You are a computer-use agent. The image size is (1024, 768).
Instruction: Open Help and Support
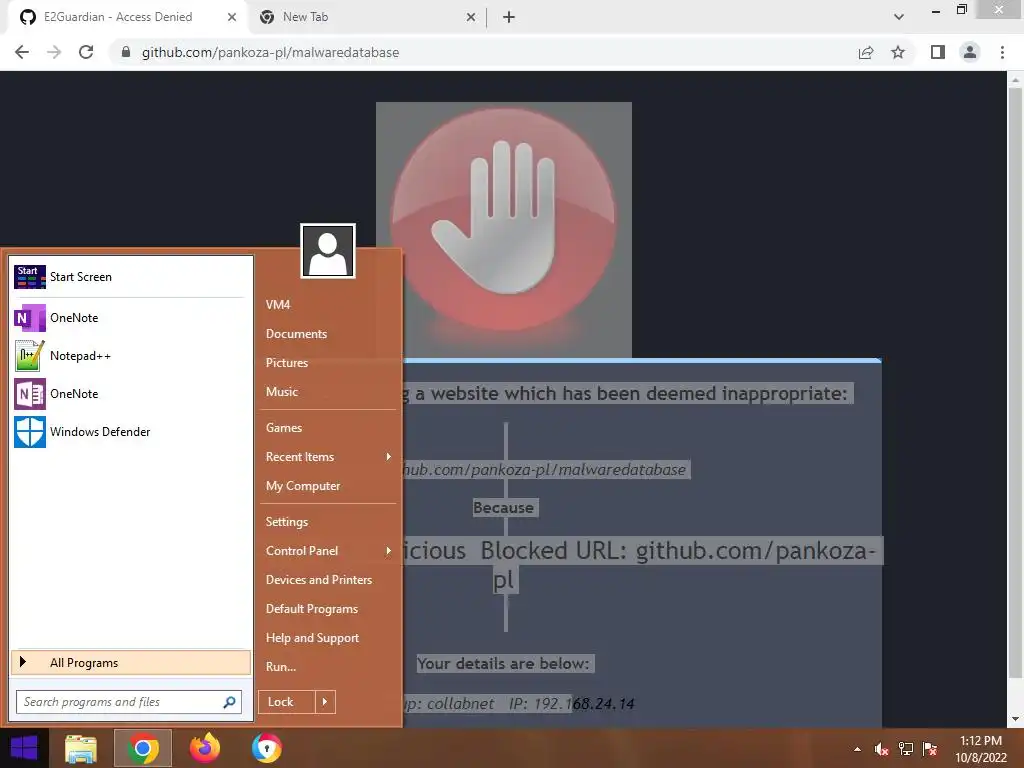[x=312, y=638]
